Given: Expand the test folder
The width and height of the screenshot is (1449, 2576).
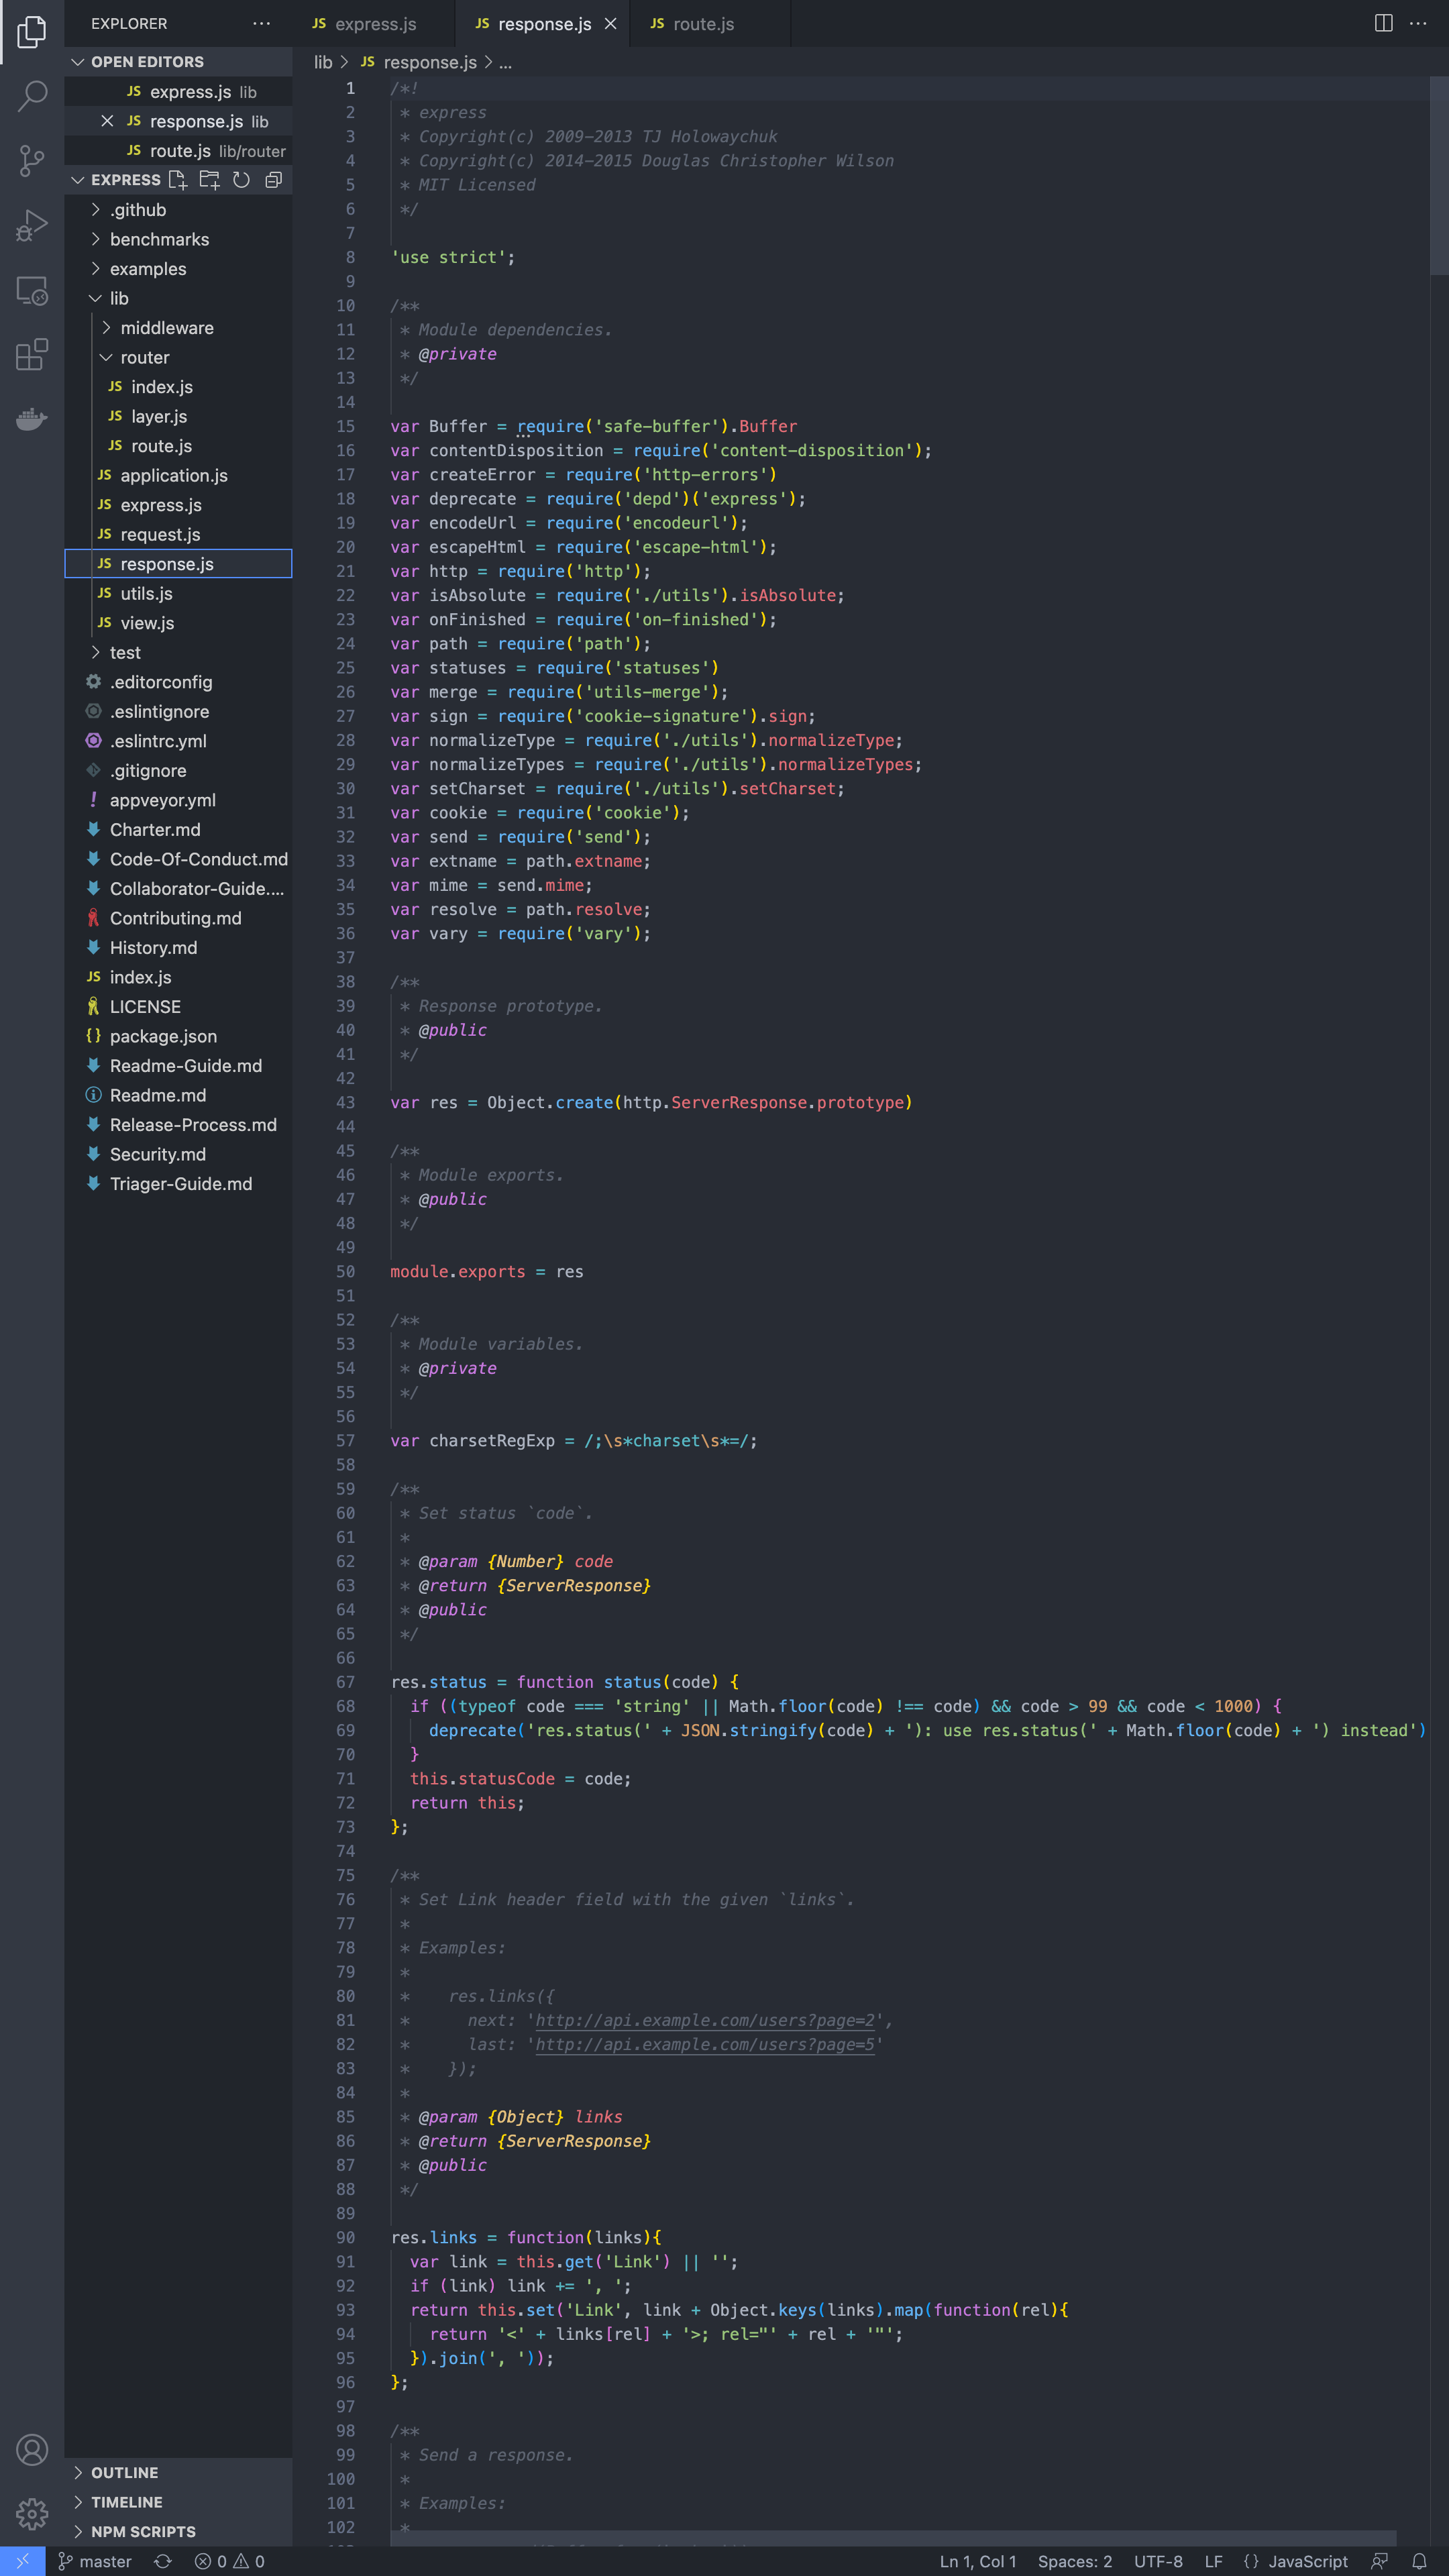Looking at the screenshot, I should 178,652.
